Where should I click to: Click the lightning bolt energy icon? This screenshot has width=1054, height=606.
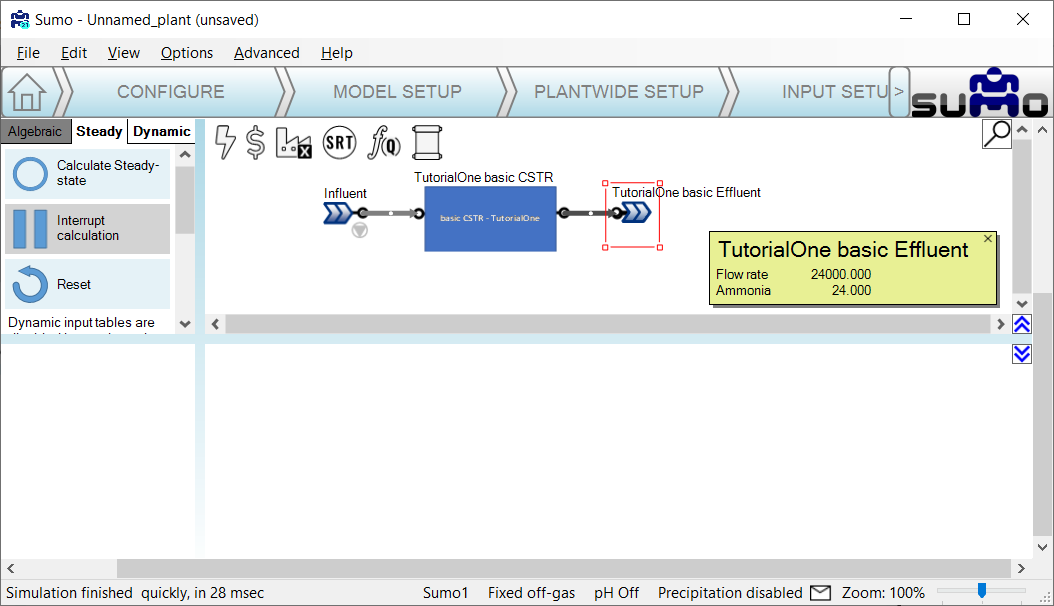click(226, 143)
